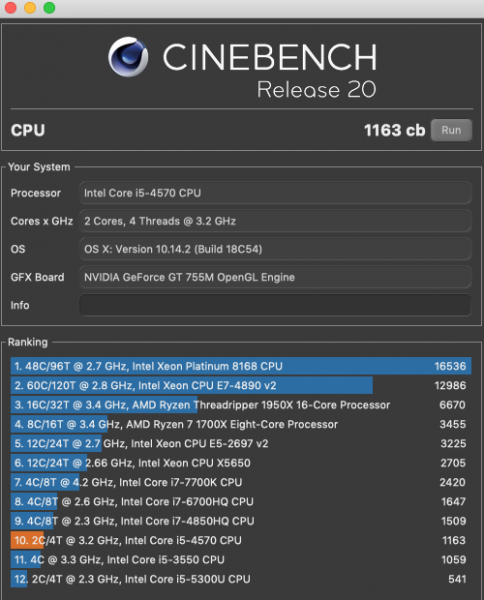Click the 1163 cb score value

(394, 130)
